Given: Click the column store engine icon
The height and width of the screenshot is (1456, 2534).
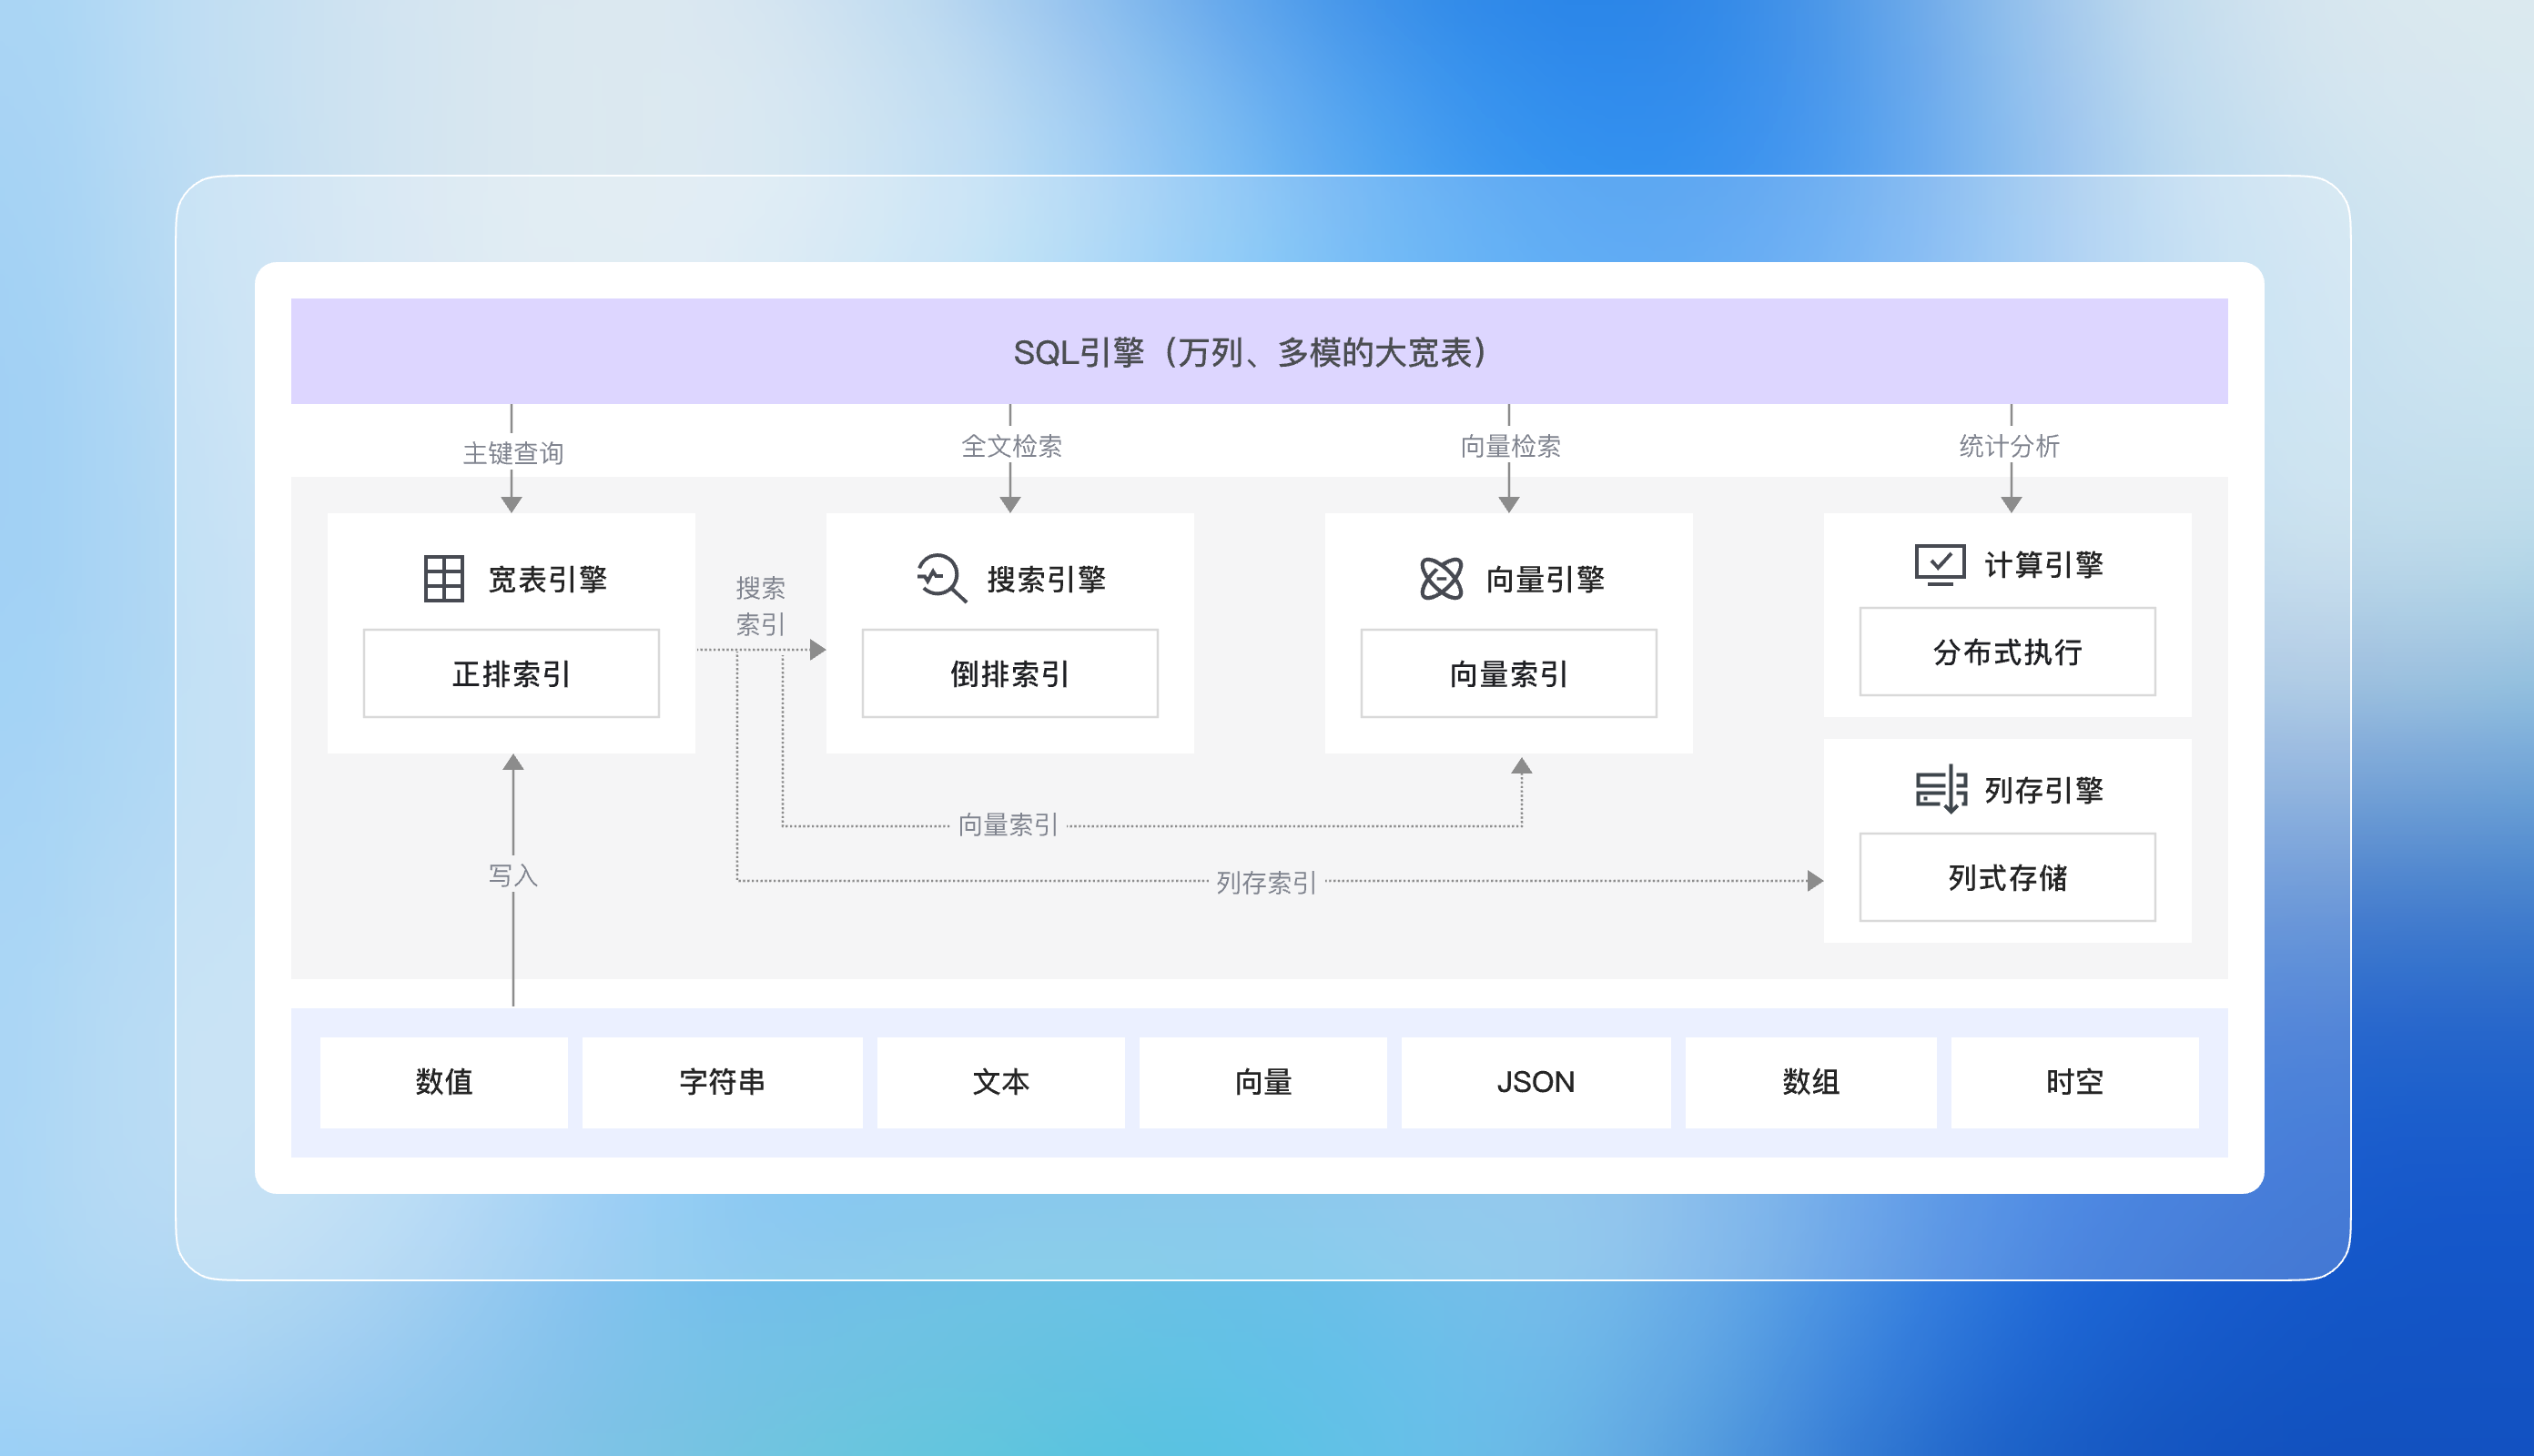Looking at the screenshot, I should click(1941, 790).
